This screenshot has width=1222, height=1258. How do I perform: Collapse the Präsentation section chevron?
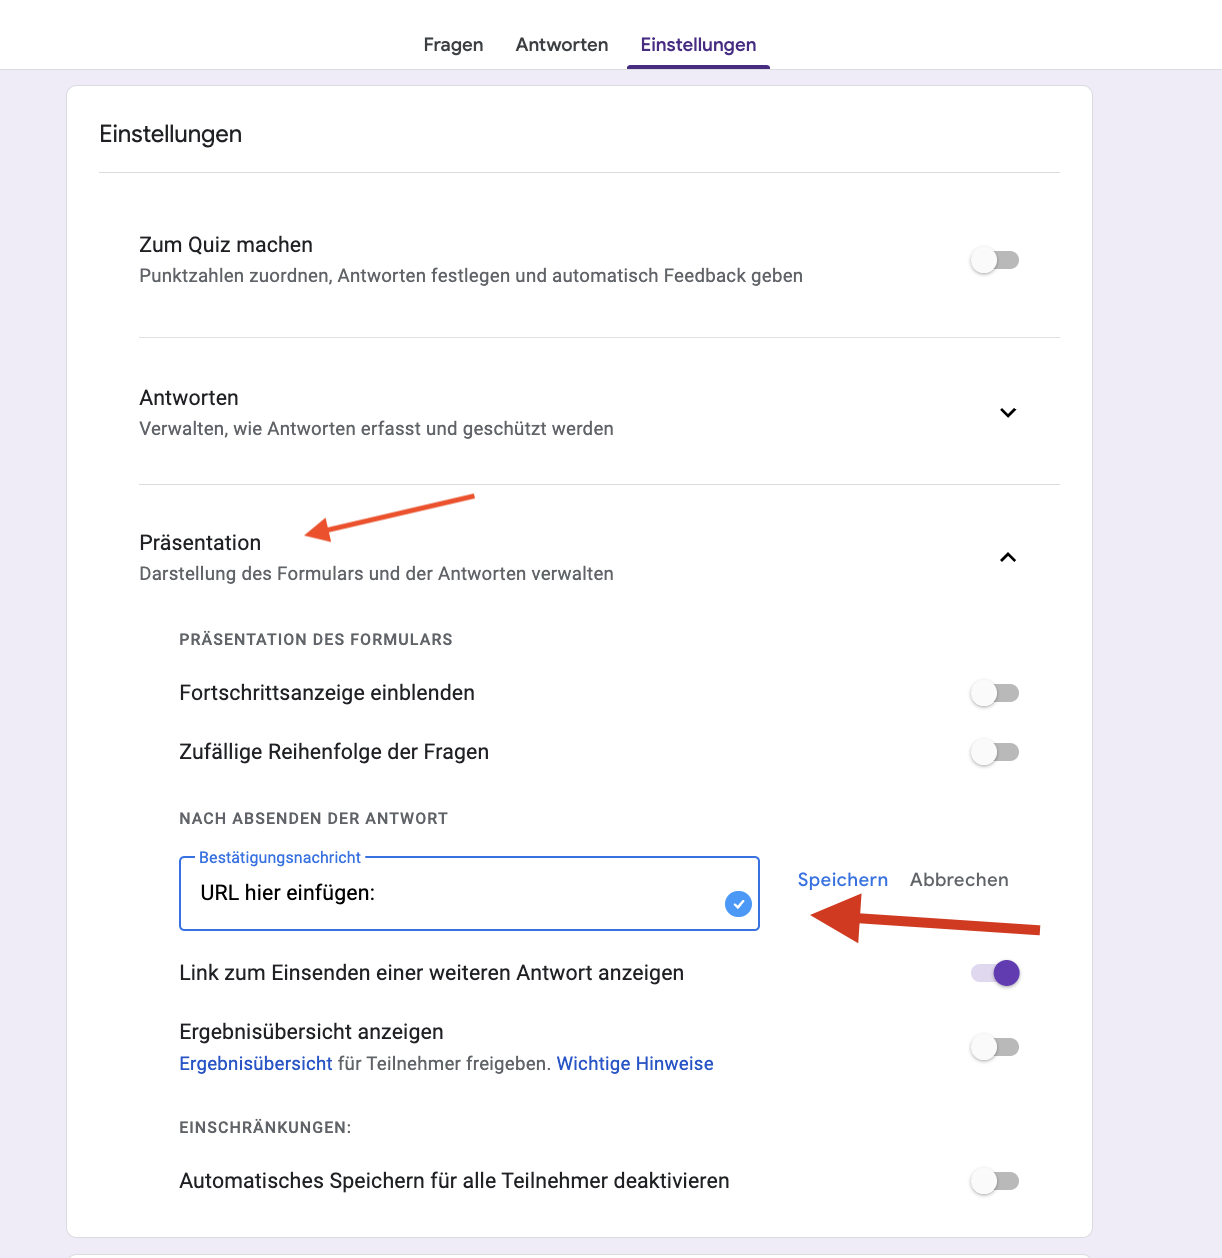point(1008,558)
